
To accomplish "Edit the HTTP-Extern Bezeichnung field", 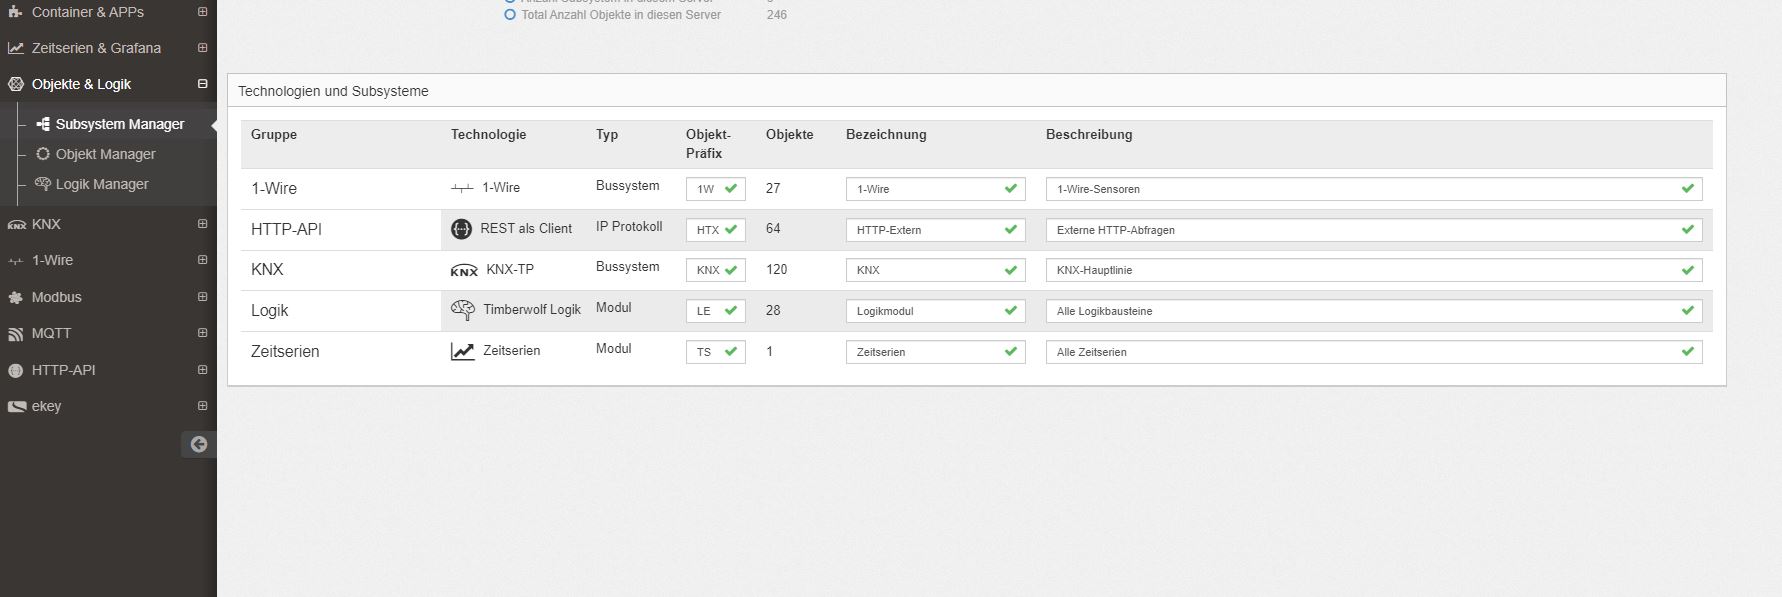I will point(936,230).
